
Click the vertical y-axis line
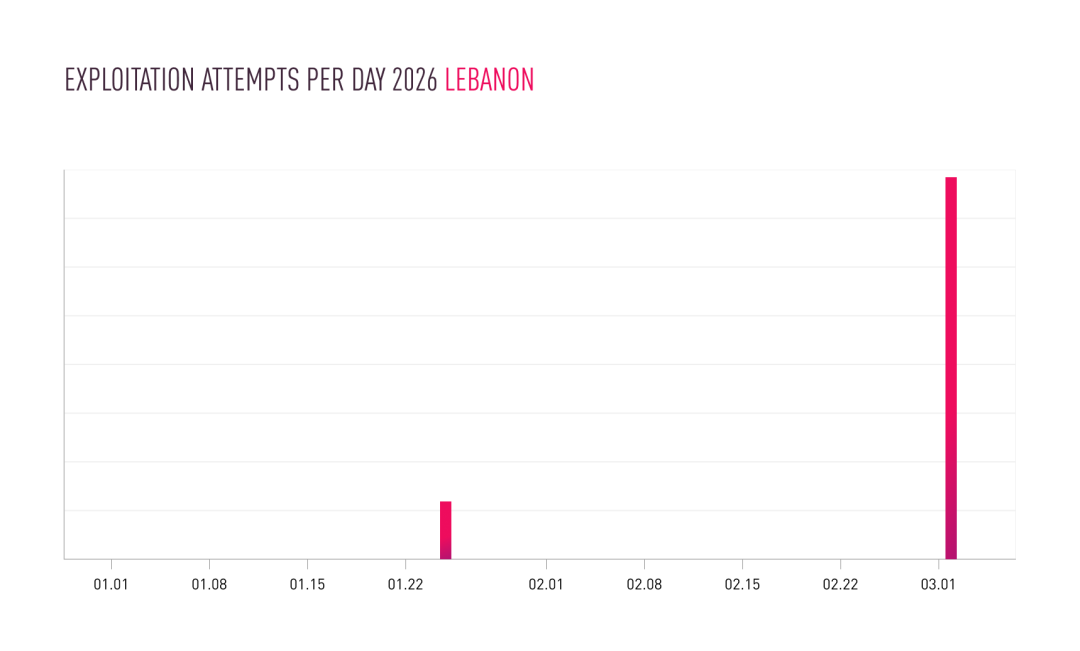point(64,365)
